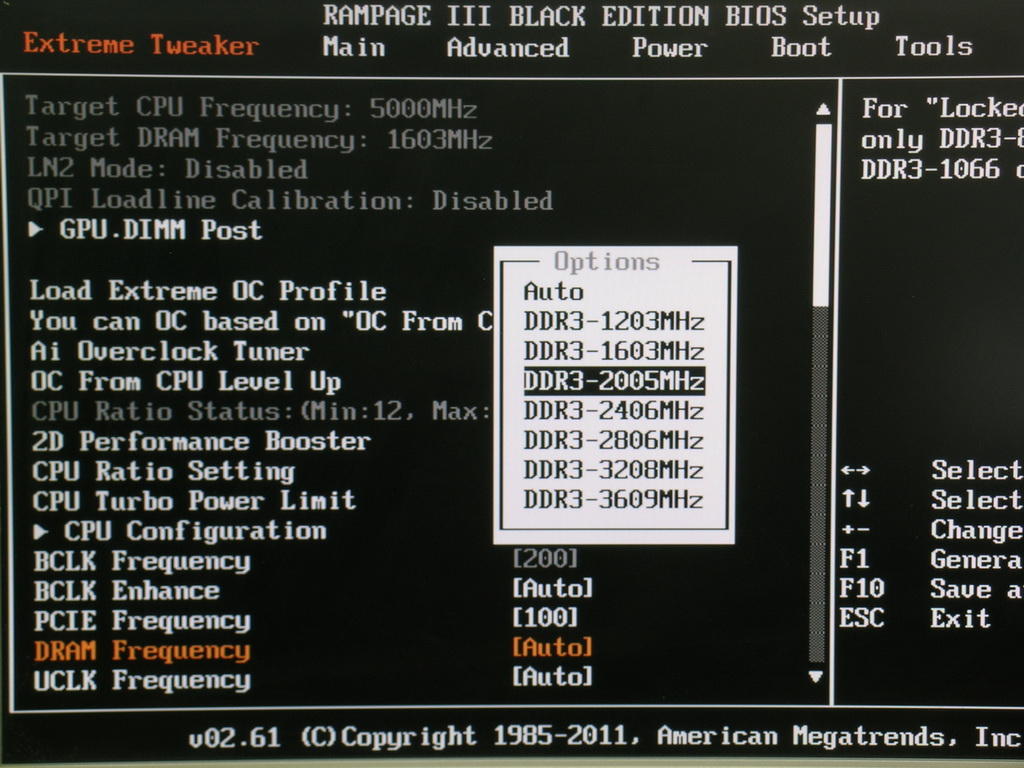Click the F1 help key hint
The image size is (1024, 768).
coord(854,559)
